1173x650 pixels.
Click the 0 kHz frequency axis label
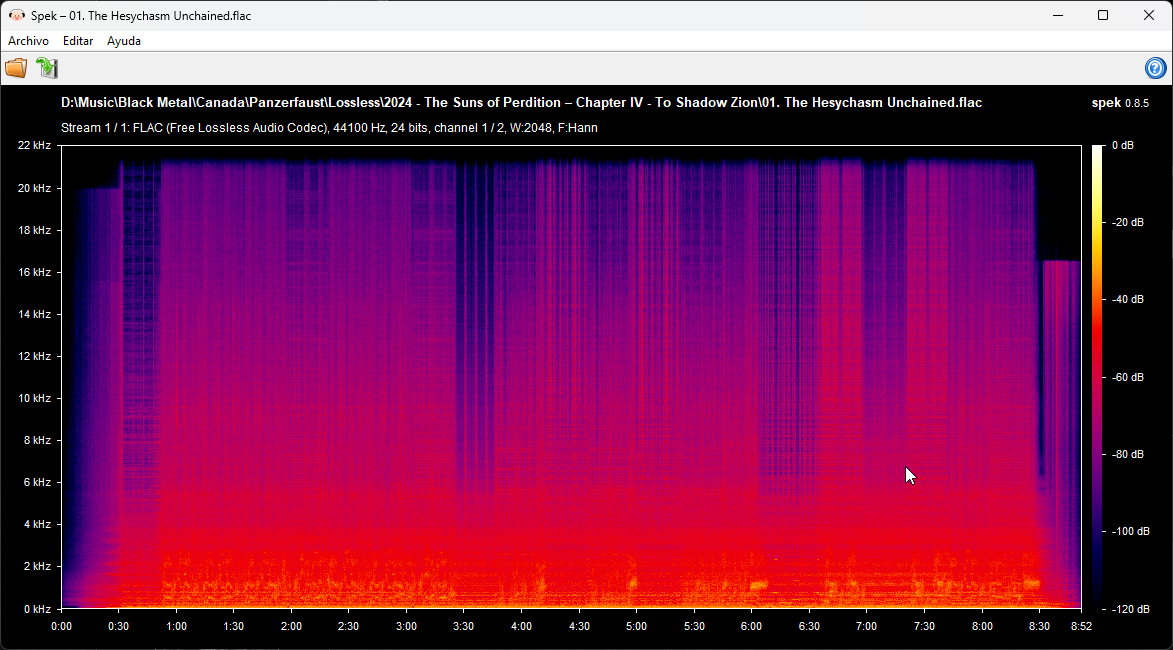37,609
